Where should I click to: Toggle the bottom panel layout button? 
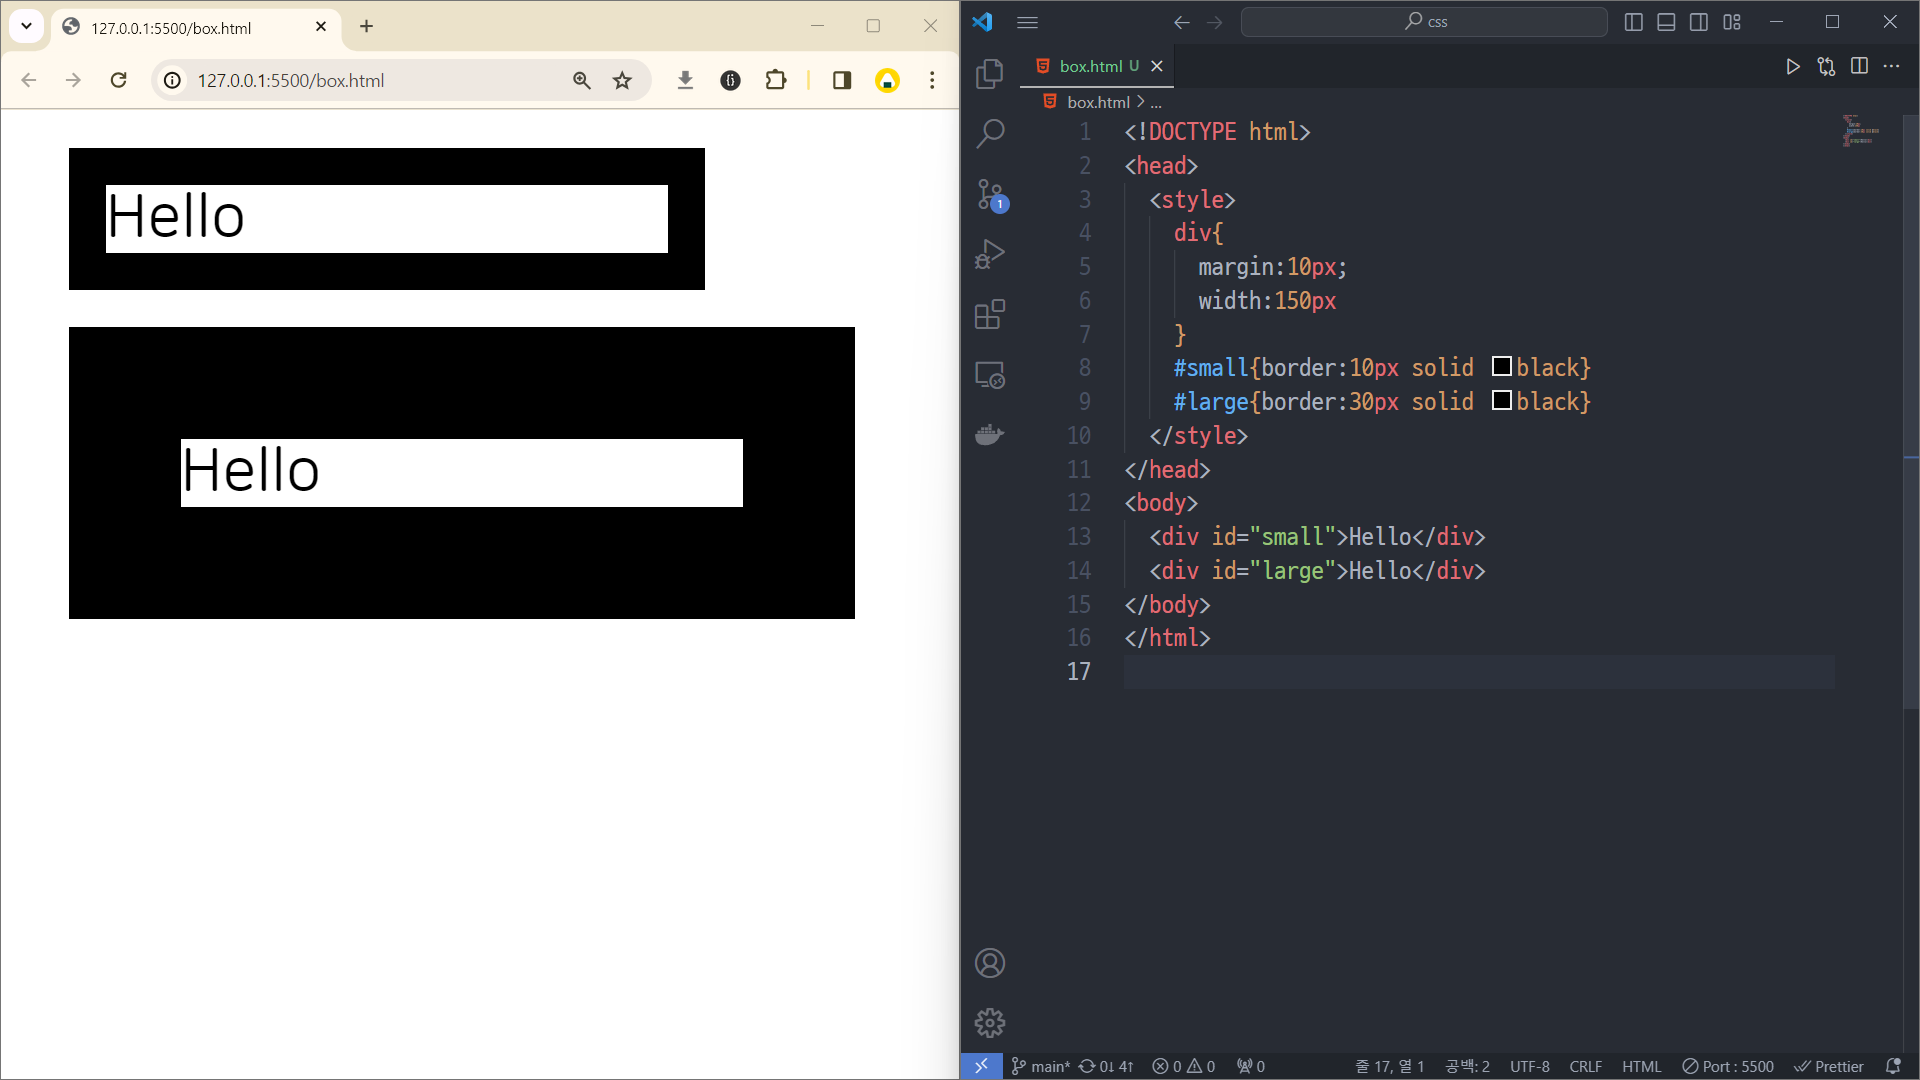click(1666, 22)
